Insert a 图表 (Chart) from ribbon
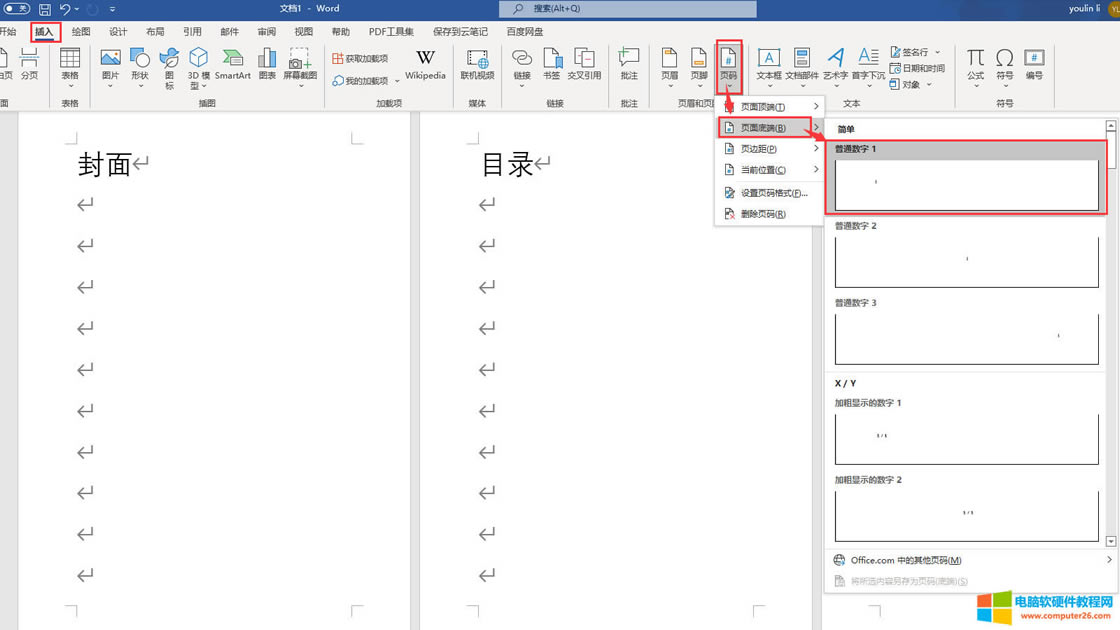 click(267, 64)
